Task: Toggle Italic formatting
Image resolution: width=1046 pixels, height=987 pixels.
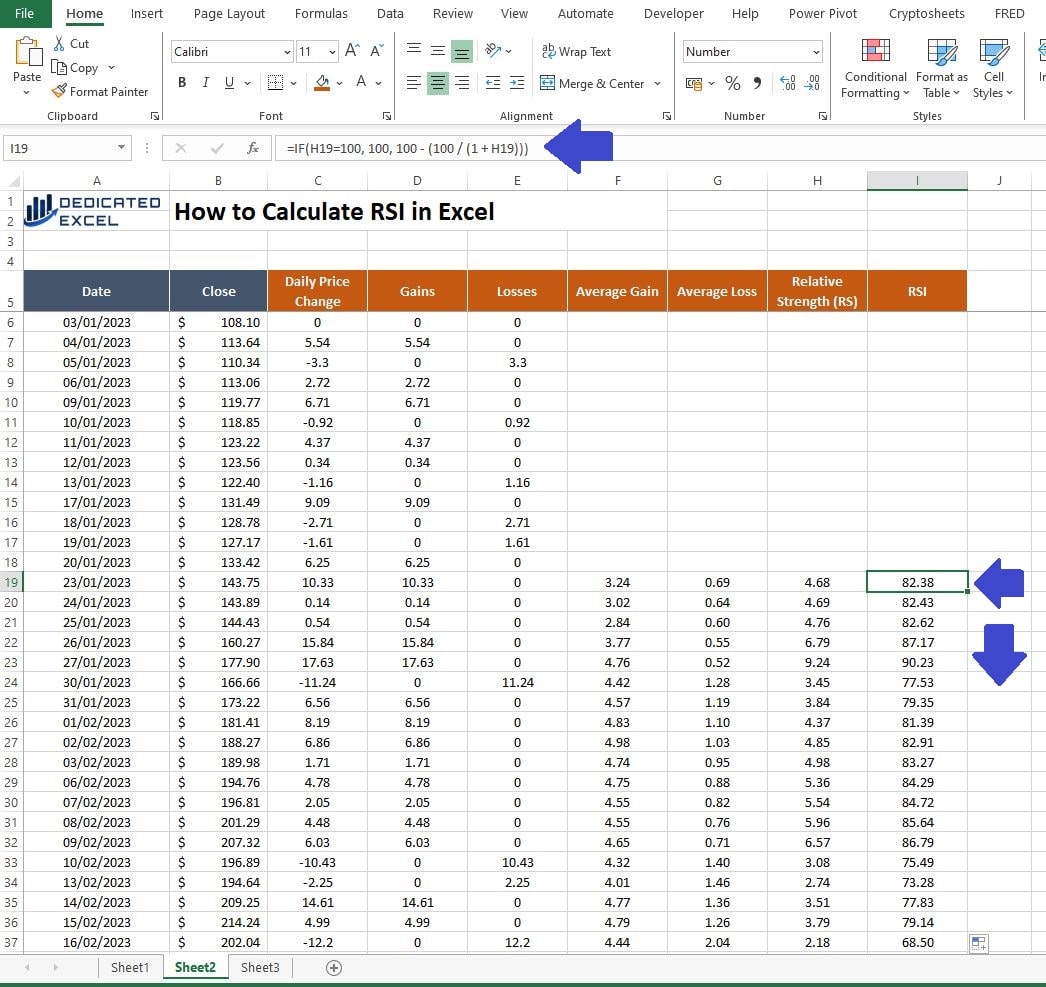Action: 205,83
